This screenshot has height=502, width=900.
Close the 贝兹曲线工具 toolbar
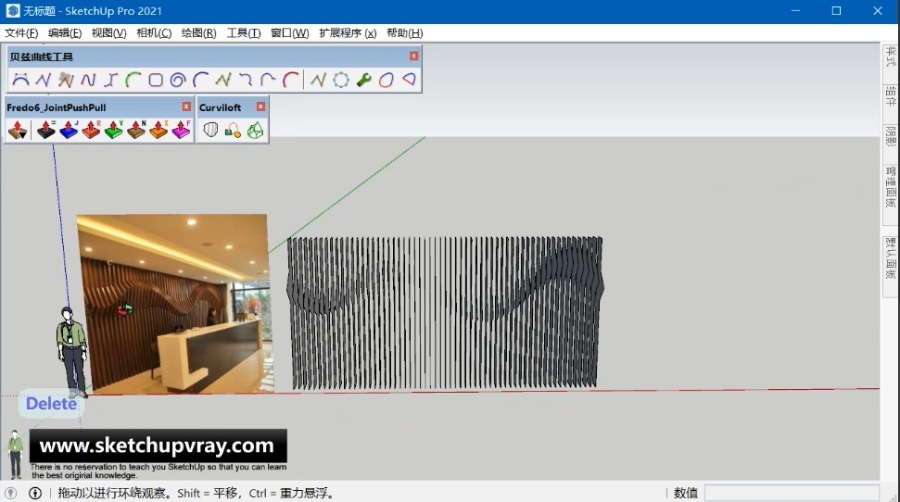pos(414,56)
